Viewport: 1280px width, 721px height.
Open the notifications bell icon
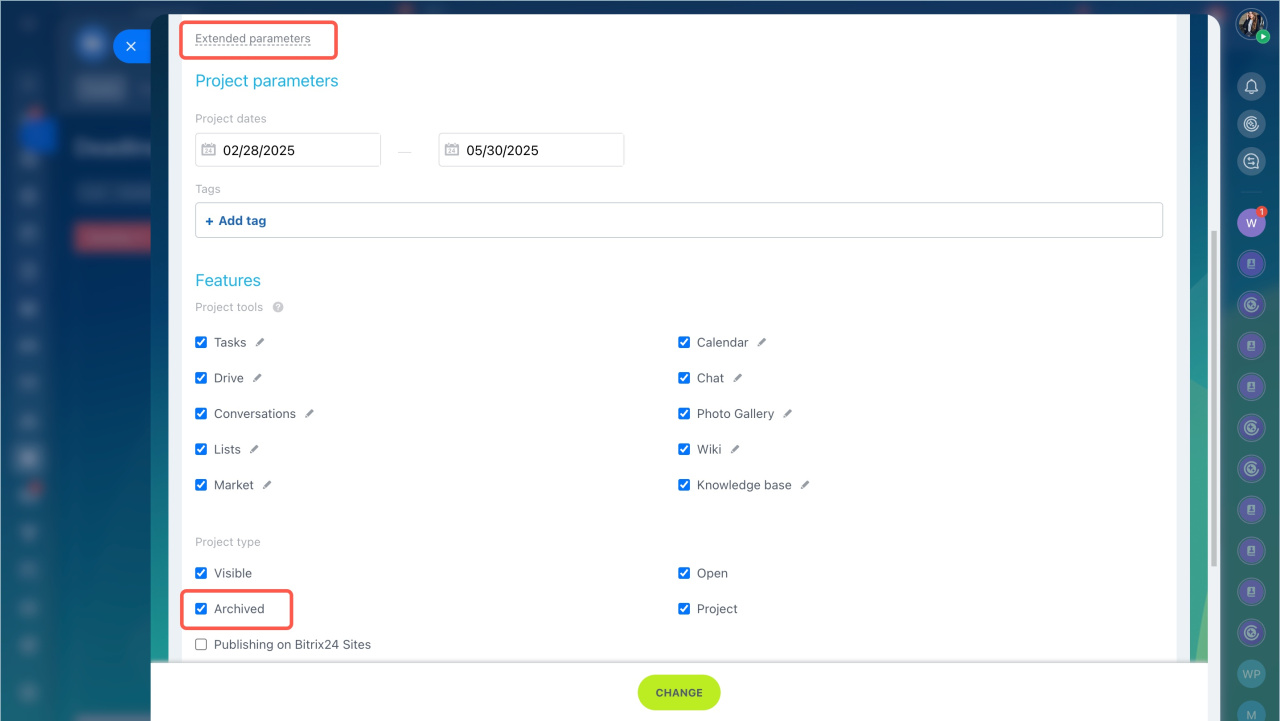[x=1251, y=87]
